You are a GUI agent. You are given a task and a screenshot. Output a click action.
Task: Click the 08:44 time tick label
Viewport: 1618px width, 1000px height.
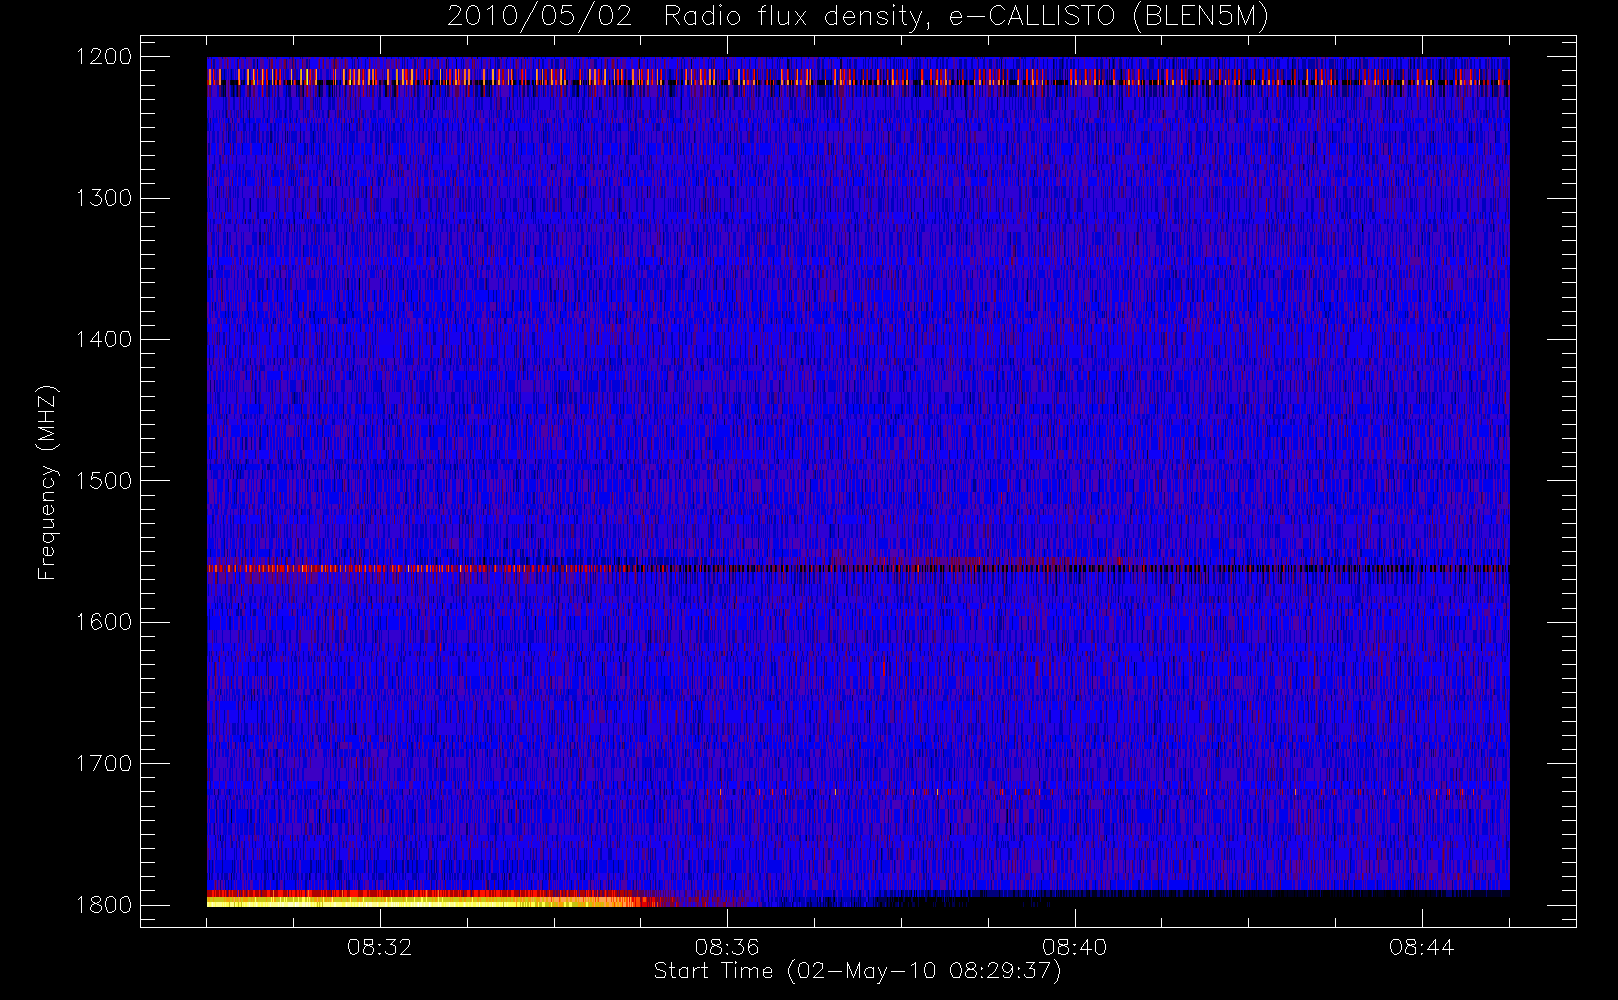click(x=1421, y=947)
